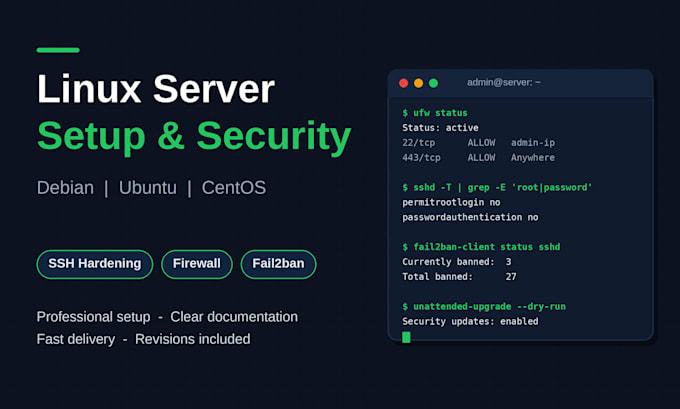Click the sshd -T grep command line

click(x=497, y=187)
